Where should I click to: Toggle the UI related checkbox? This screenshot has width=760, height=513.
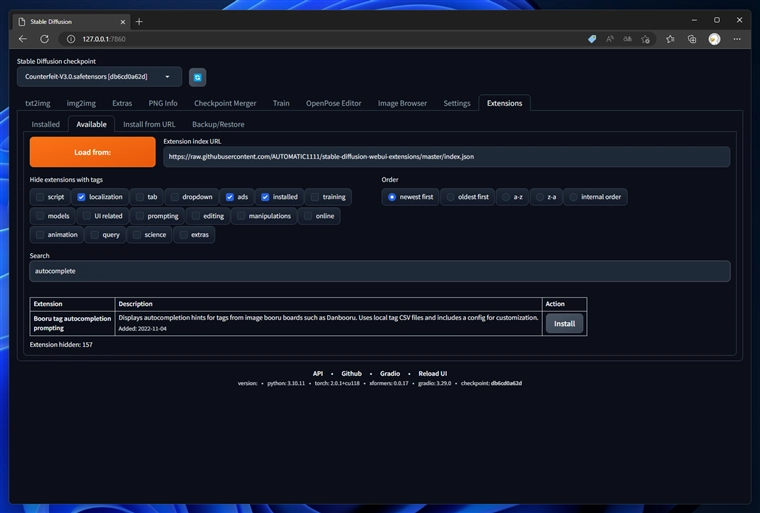point(86,216)
